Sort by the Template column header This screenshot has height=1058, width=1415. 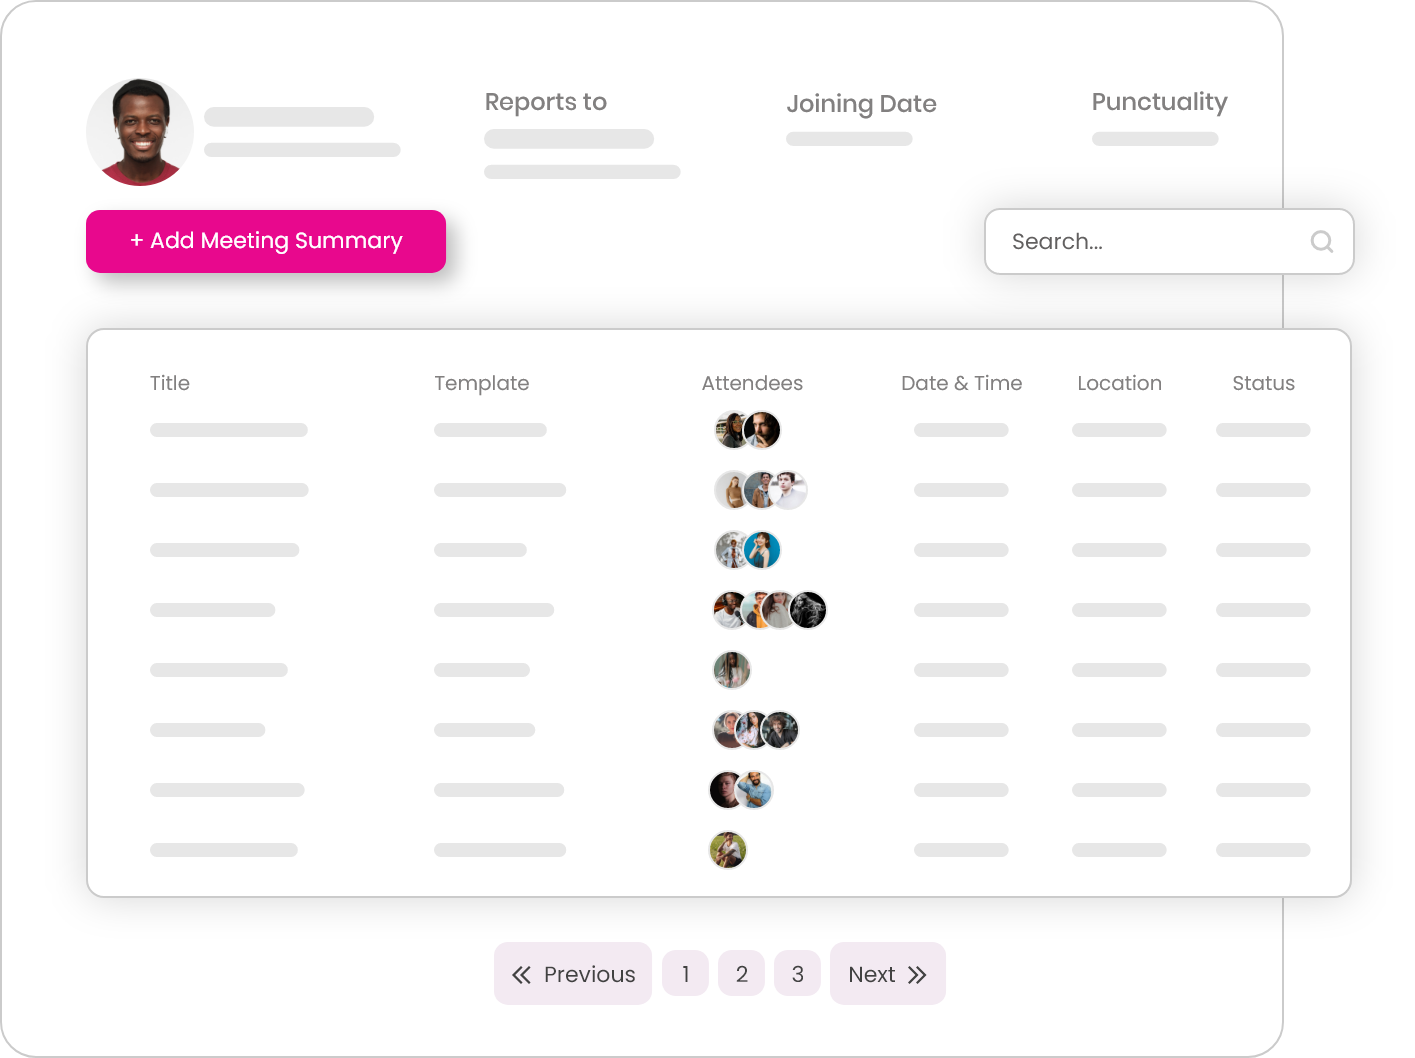482,383
